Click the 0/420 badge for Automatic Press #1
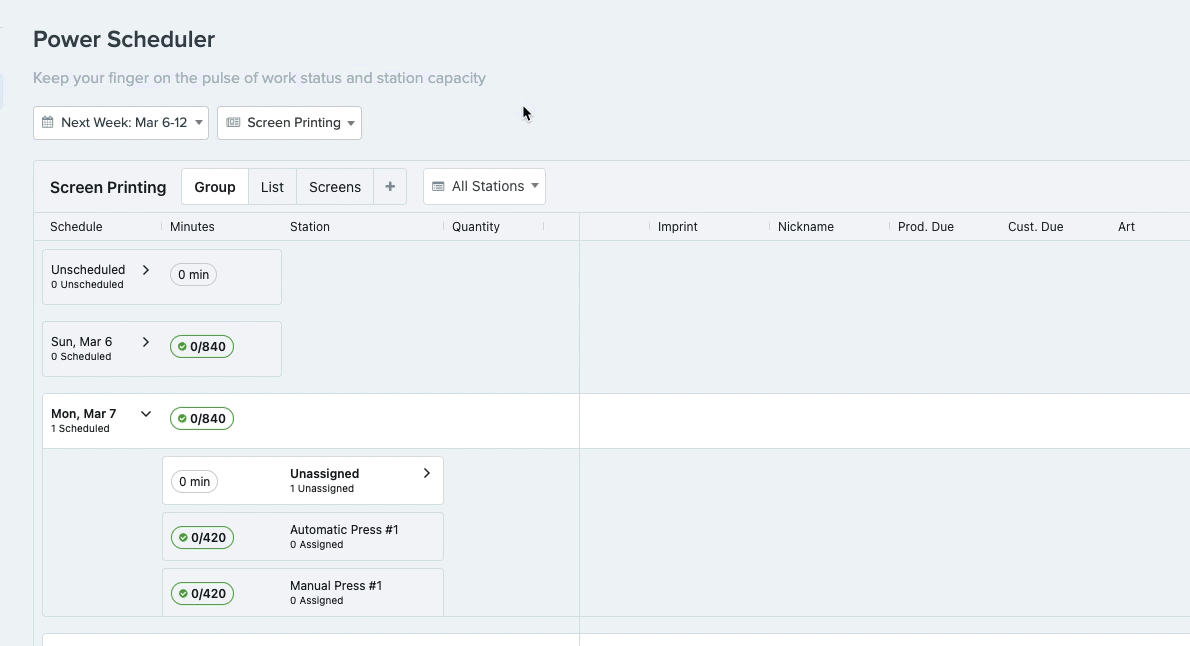Image resolution: width=1190 pixels, height=646 pixels. 203,538
